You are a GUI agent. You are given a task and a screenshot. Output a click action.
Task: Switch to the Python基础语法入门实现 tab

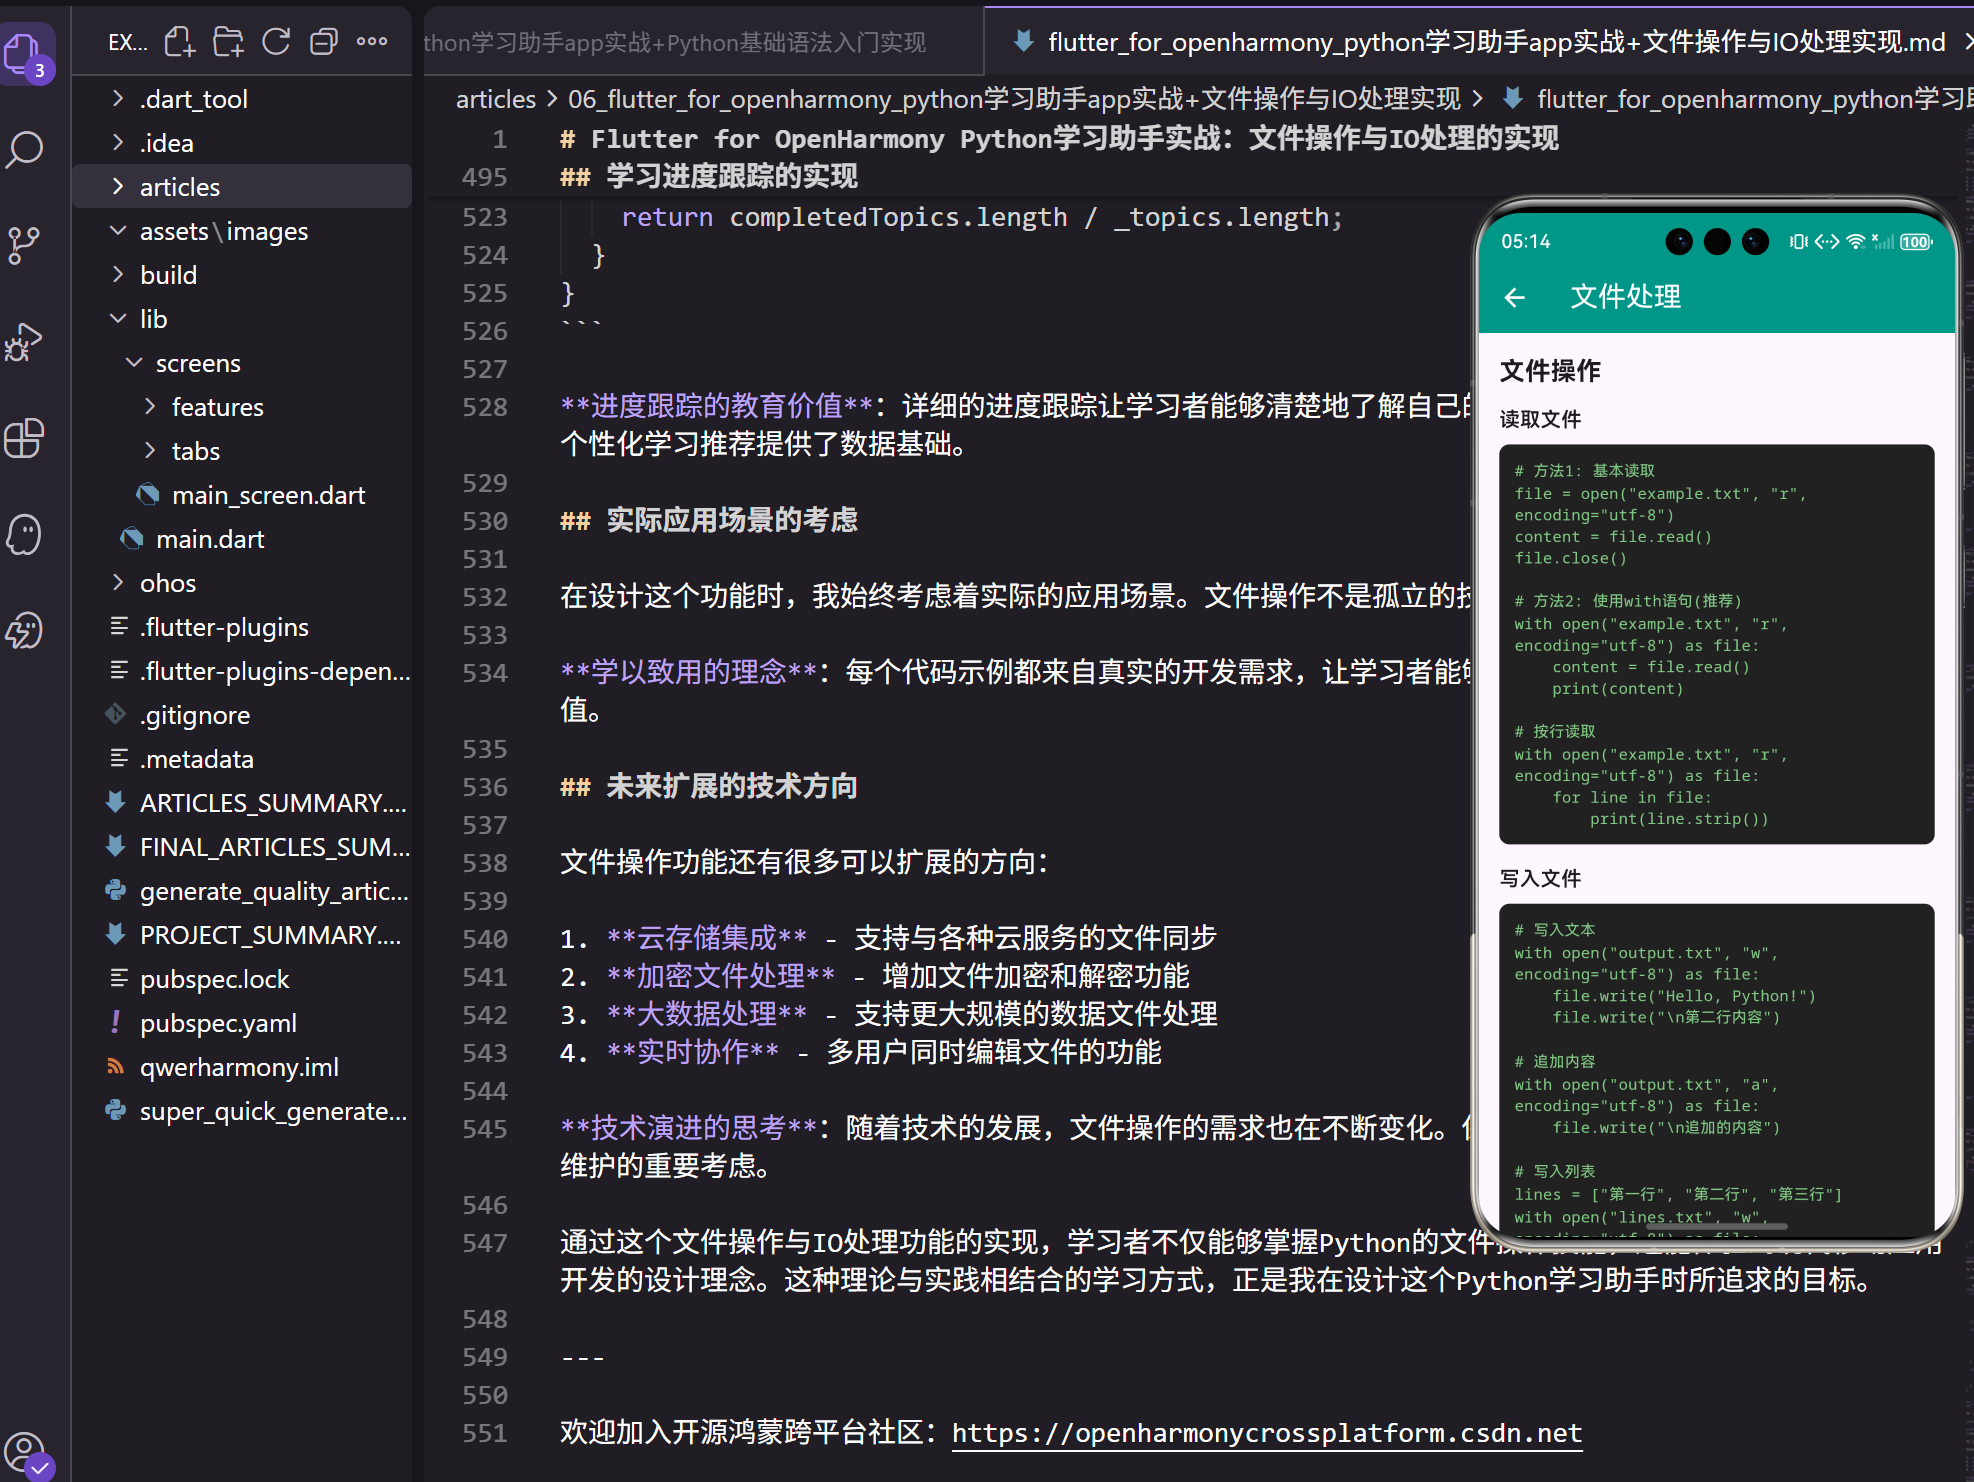tap(704, 42)
